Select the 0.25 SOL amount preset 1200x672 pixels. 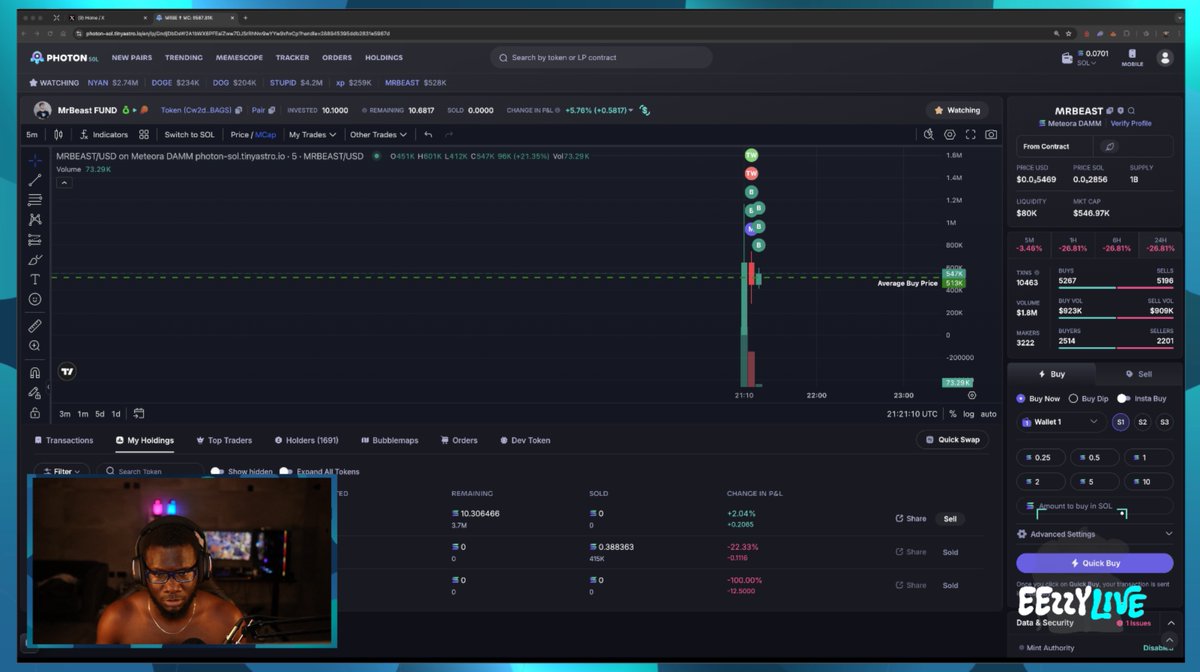[x=1042, y=457]
